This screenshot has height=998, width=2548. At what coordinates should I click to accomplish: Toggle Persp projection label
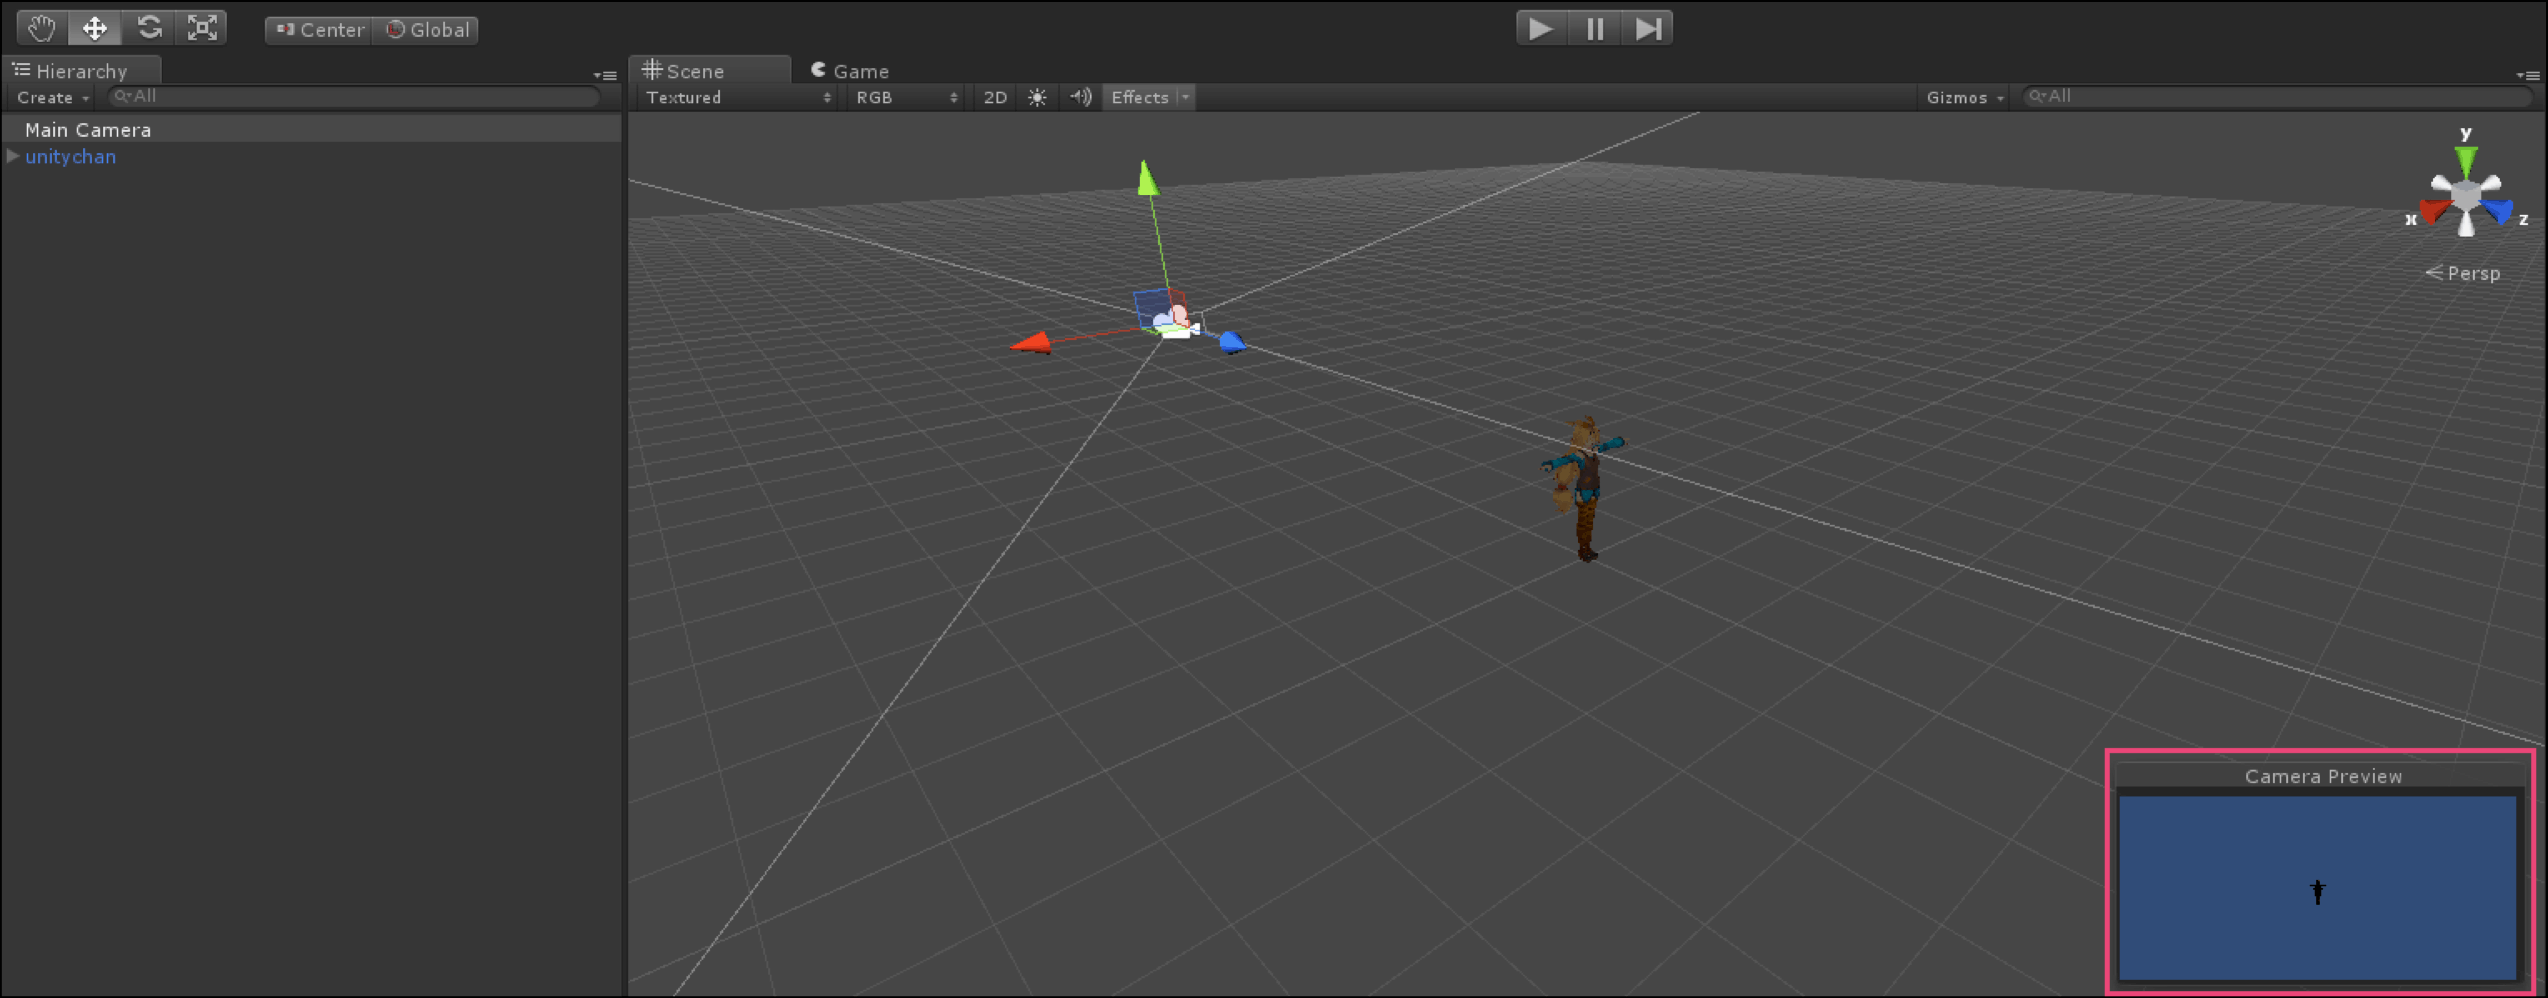(x=2462, y=273)
